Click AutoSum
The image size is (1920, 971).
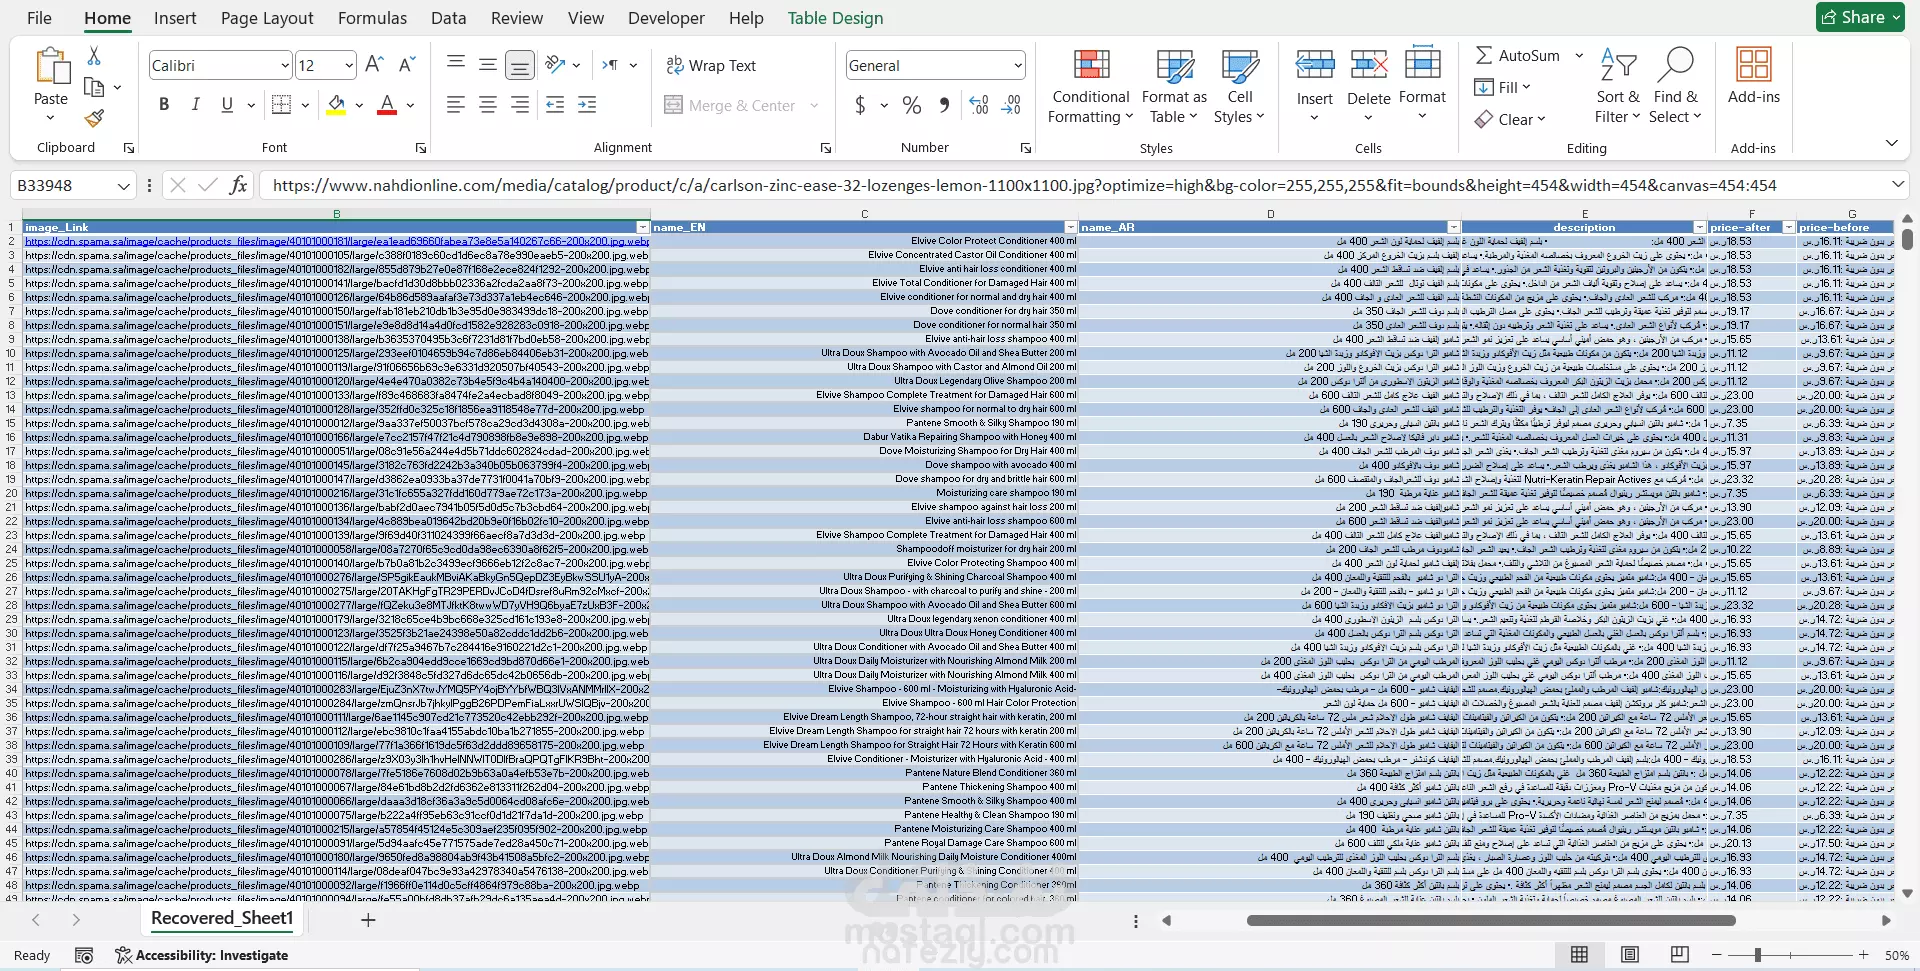pos(1518,56)
